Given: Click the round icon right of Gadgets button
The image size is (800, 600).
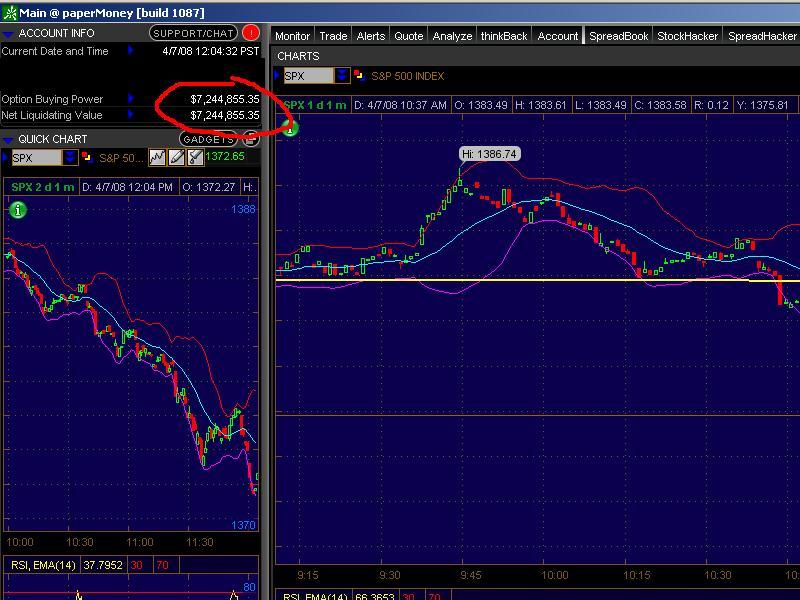Looking at the screenshot, I should click(250, 139).
